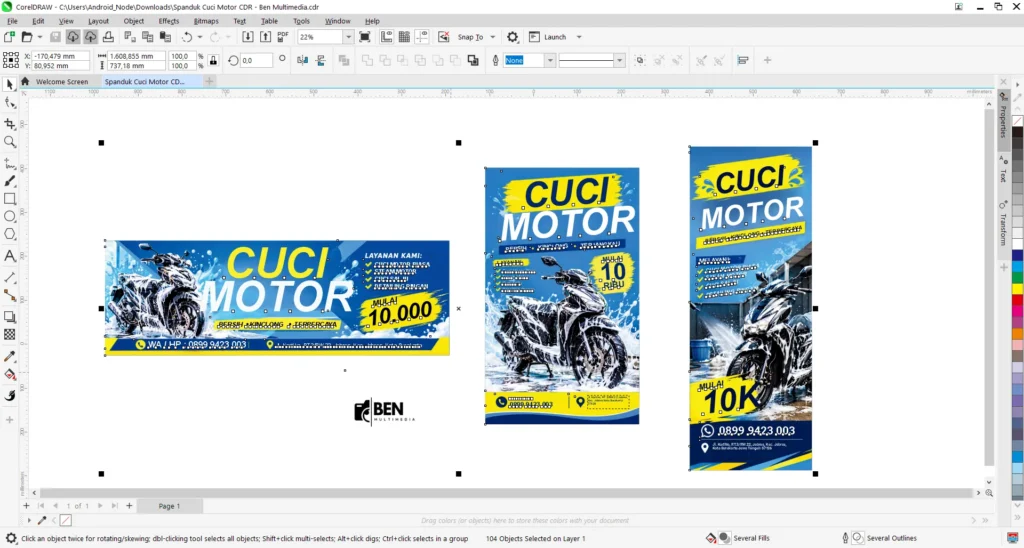The width and height of the screenshot is (1024, 548).
Task: Select the Connector tool
Action: pyautogui.click(x=10, y=295)
